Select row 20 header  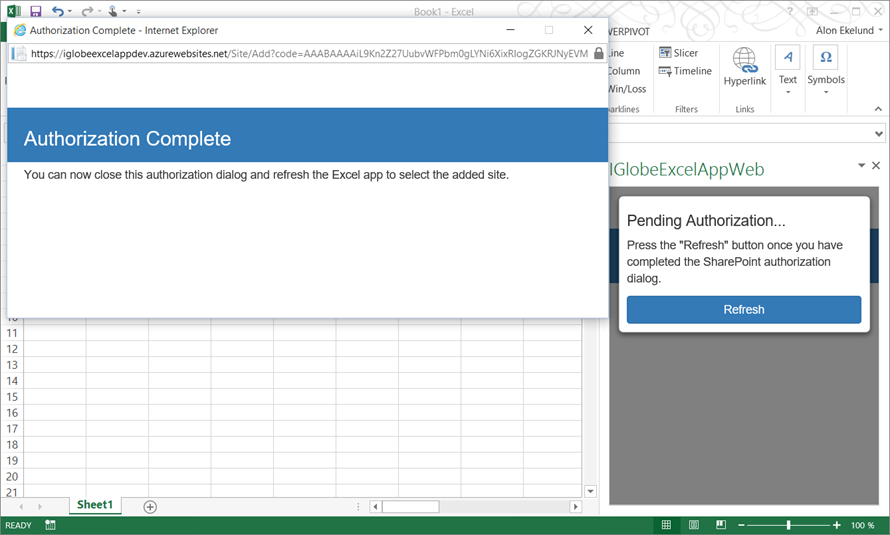(x=12, y=476)
